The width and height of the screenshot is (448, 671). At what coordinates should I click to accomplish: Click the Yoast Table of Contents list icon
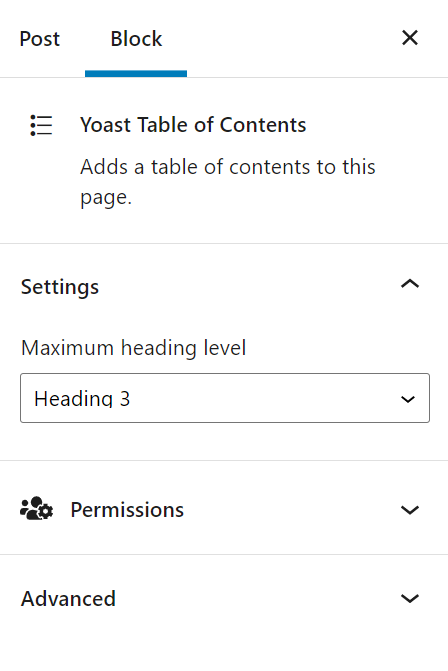41,125
